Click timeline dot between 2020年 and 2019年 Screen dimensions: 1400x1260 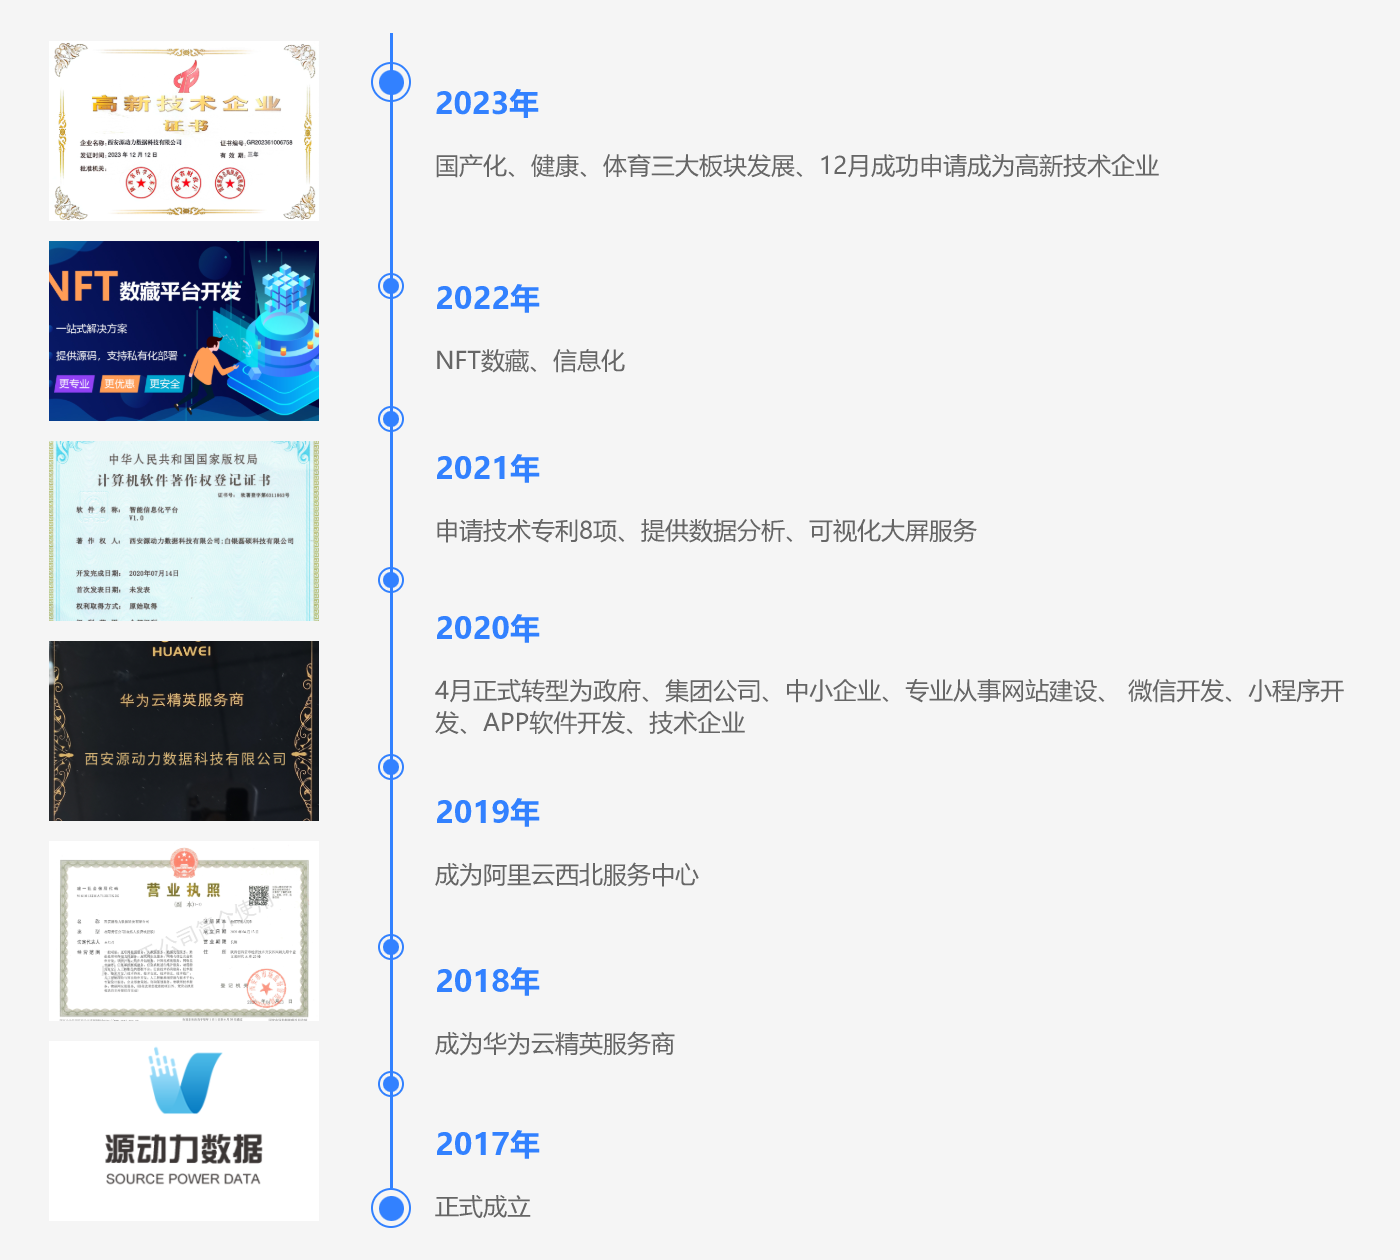[391, 767]
